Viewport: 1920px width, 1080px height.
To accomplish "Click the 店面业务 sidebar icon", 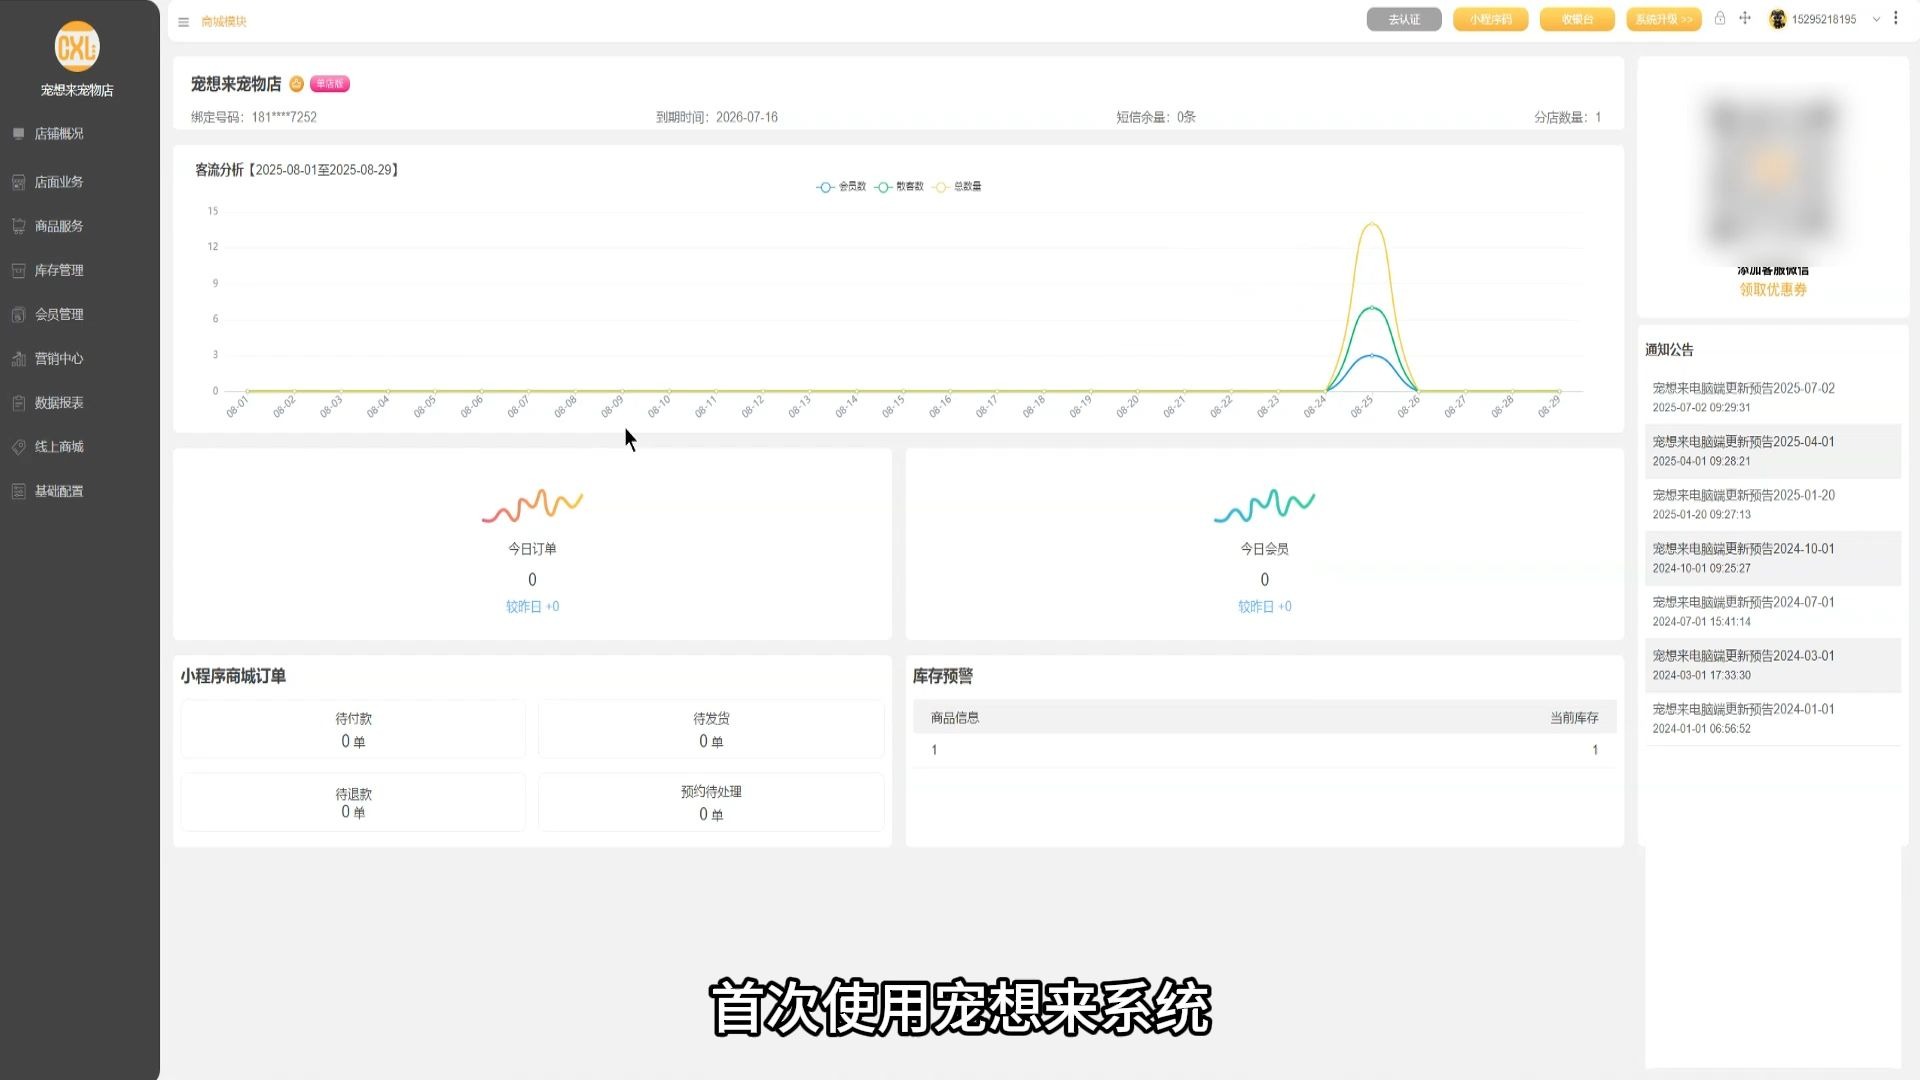I will coord(18,182).
